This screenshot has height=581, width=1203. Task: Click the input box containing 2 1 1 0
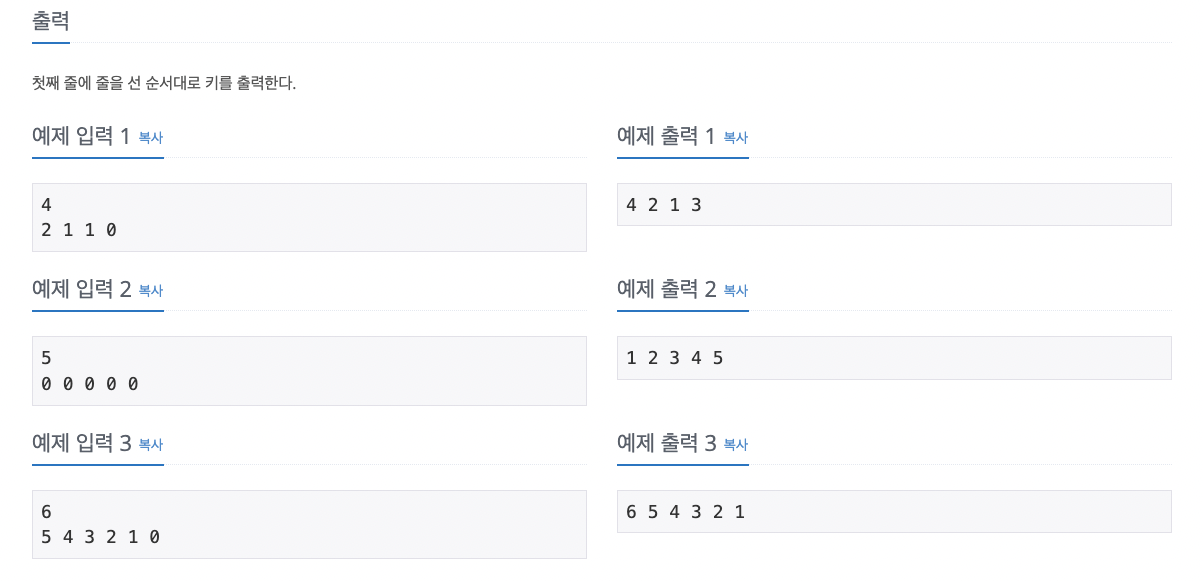point(309,217)
